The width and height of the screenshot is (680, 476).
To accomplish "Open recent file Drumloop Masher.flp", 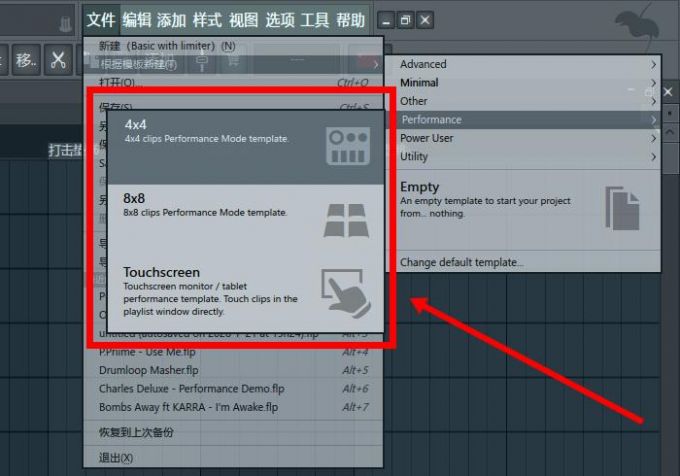I will coord(233,370).
